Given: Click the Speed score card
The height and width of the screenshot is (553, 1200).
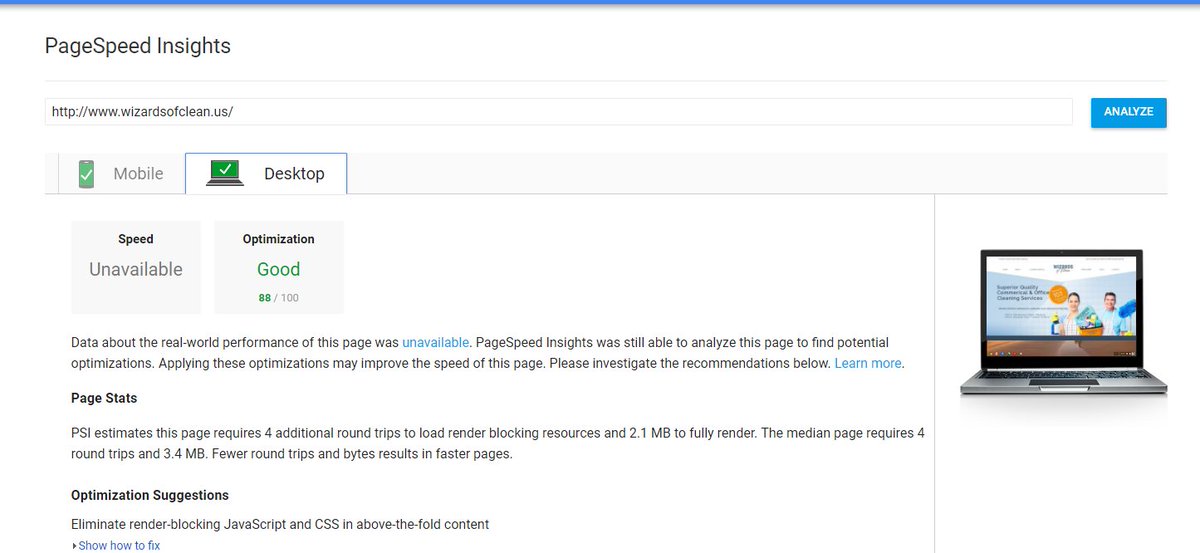Looking at the screenshot, I should coord(136,267).
